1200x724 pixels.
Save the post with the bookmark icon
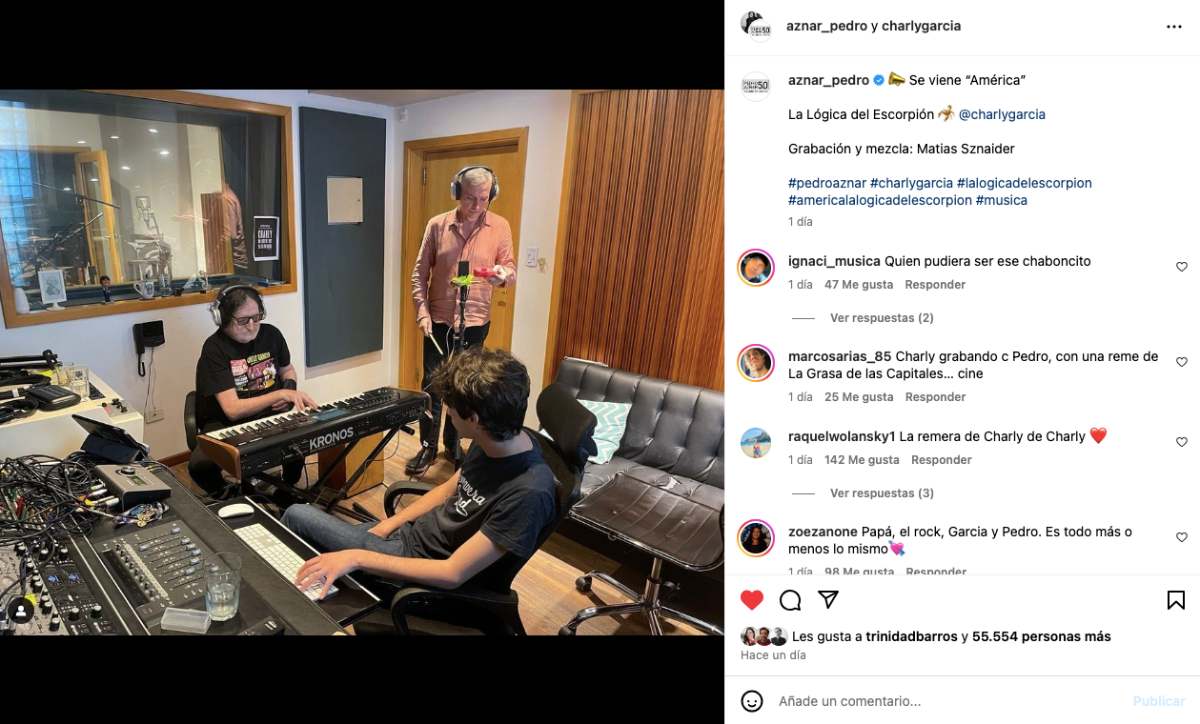(1176, 600)
